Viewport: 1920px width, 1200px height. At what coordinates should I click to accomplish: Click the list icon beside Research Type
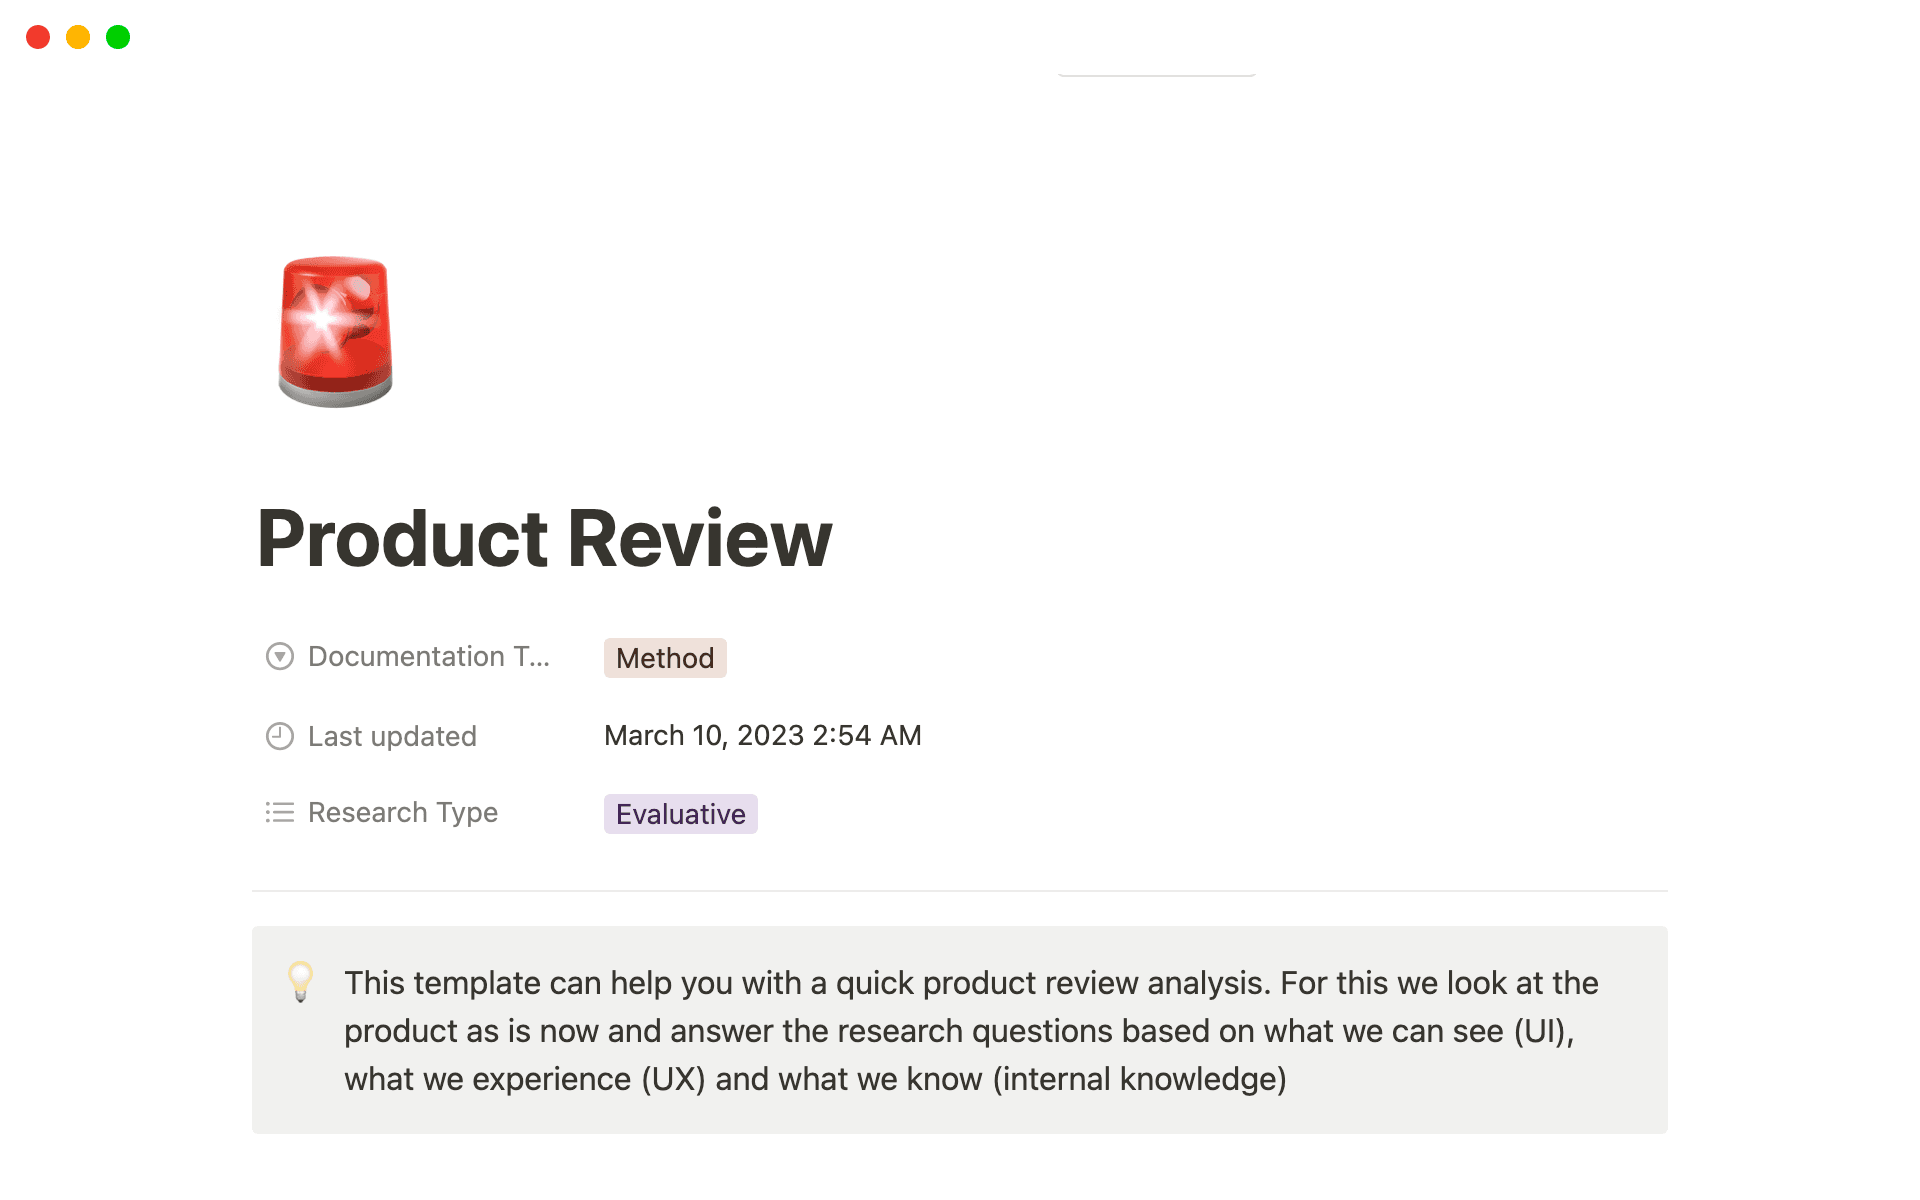tap(280, 812)
